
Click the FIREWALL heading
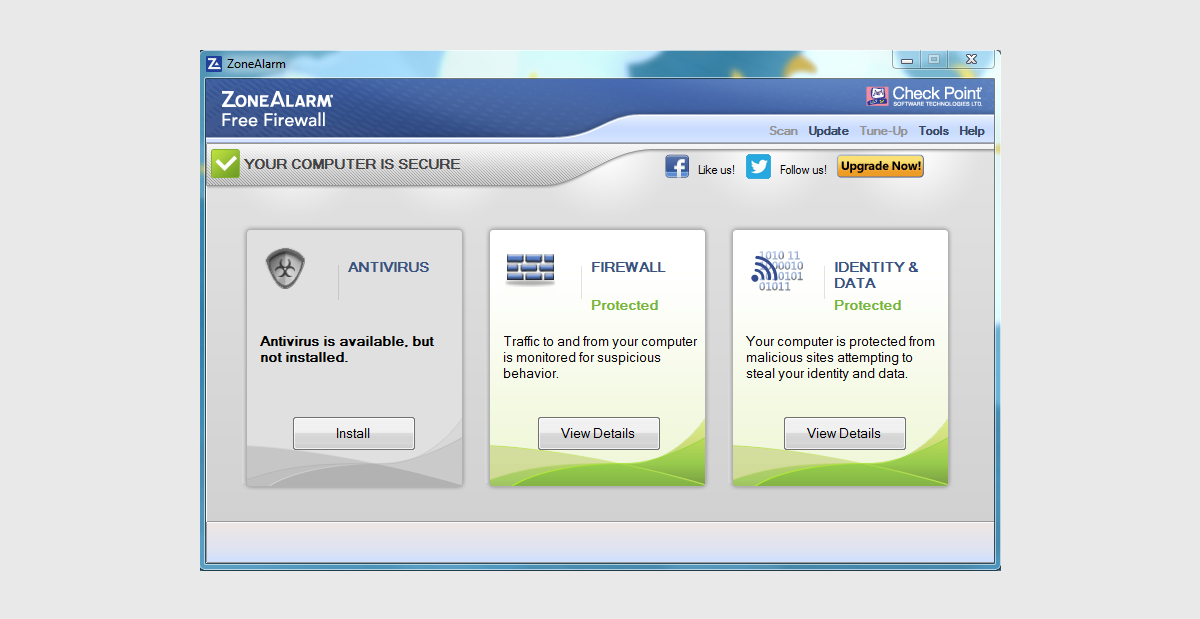pos(628,267)
